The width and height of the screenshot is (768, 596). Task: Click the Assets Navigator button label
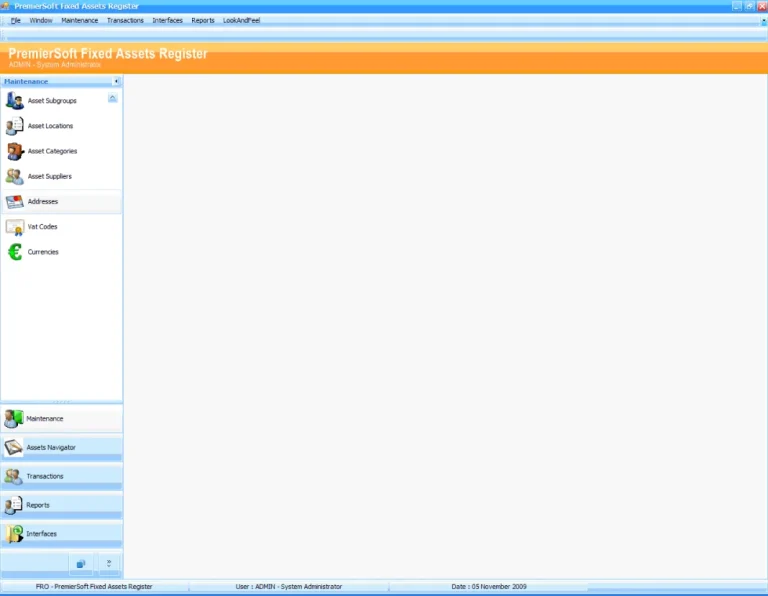pyautogui.click(x=51, y=447)
